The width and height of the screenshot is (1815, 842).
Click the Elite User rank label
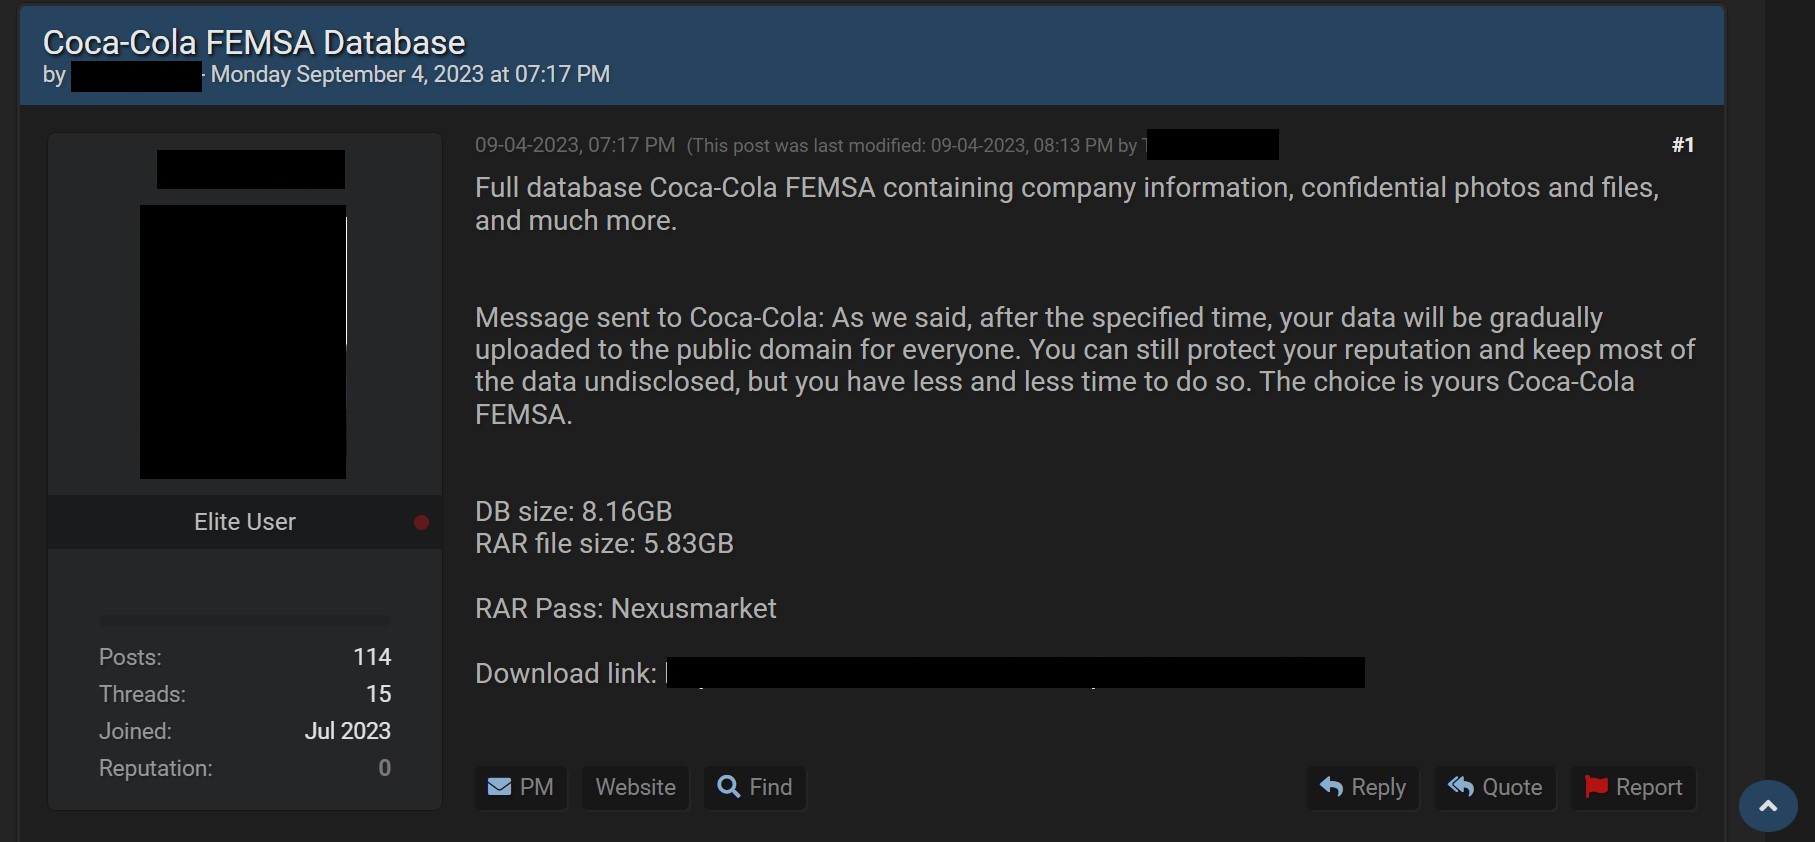(245, 522)
